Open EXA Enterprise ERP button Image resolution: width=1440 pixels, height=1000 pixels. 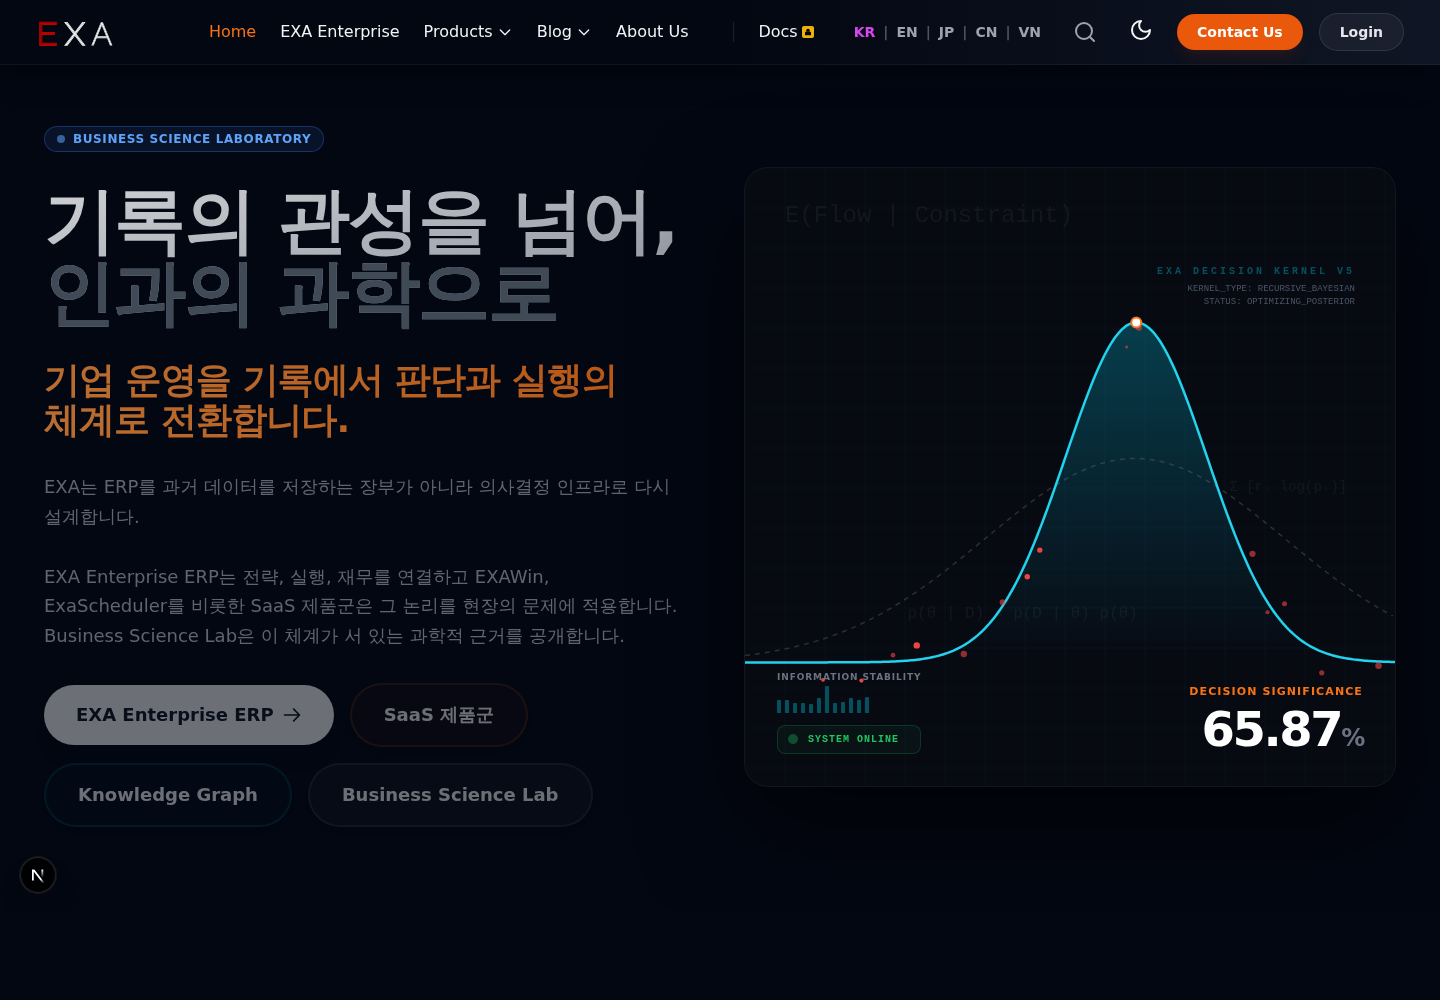pyautogui.click(x=189, y=715)
